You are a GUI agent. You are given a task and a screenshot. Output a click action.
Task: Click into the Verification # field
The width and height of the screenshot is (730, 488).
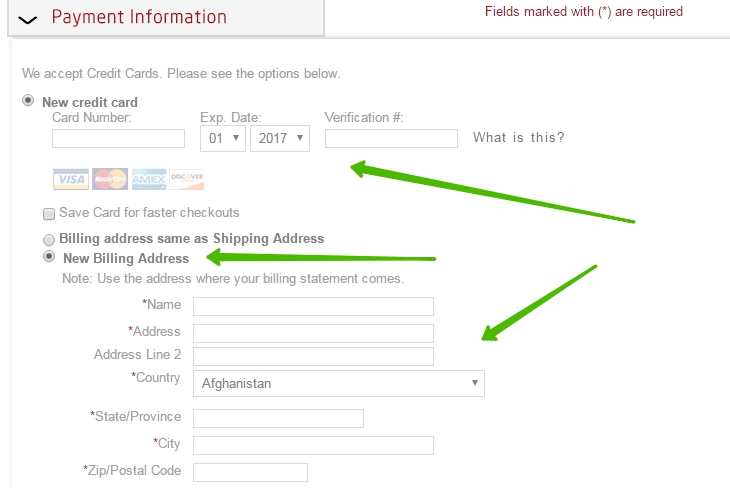pyautogui.click(x=391, y=138)
